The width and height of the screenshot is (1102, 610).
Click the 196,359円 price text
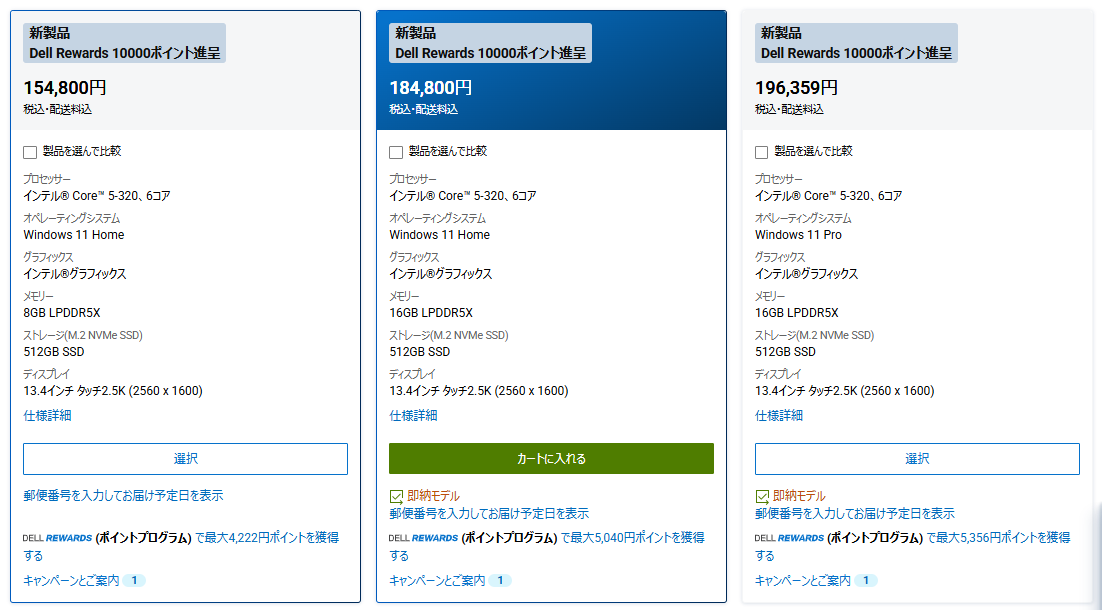(796, 88)
